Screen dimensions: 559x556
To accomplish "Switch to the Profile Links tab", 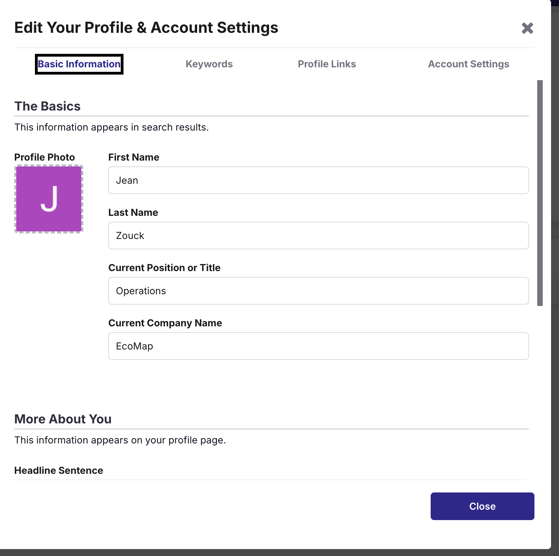I will click(x=327, y=64).
